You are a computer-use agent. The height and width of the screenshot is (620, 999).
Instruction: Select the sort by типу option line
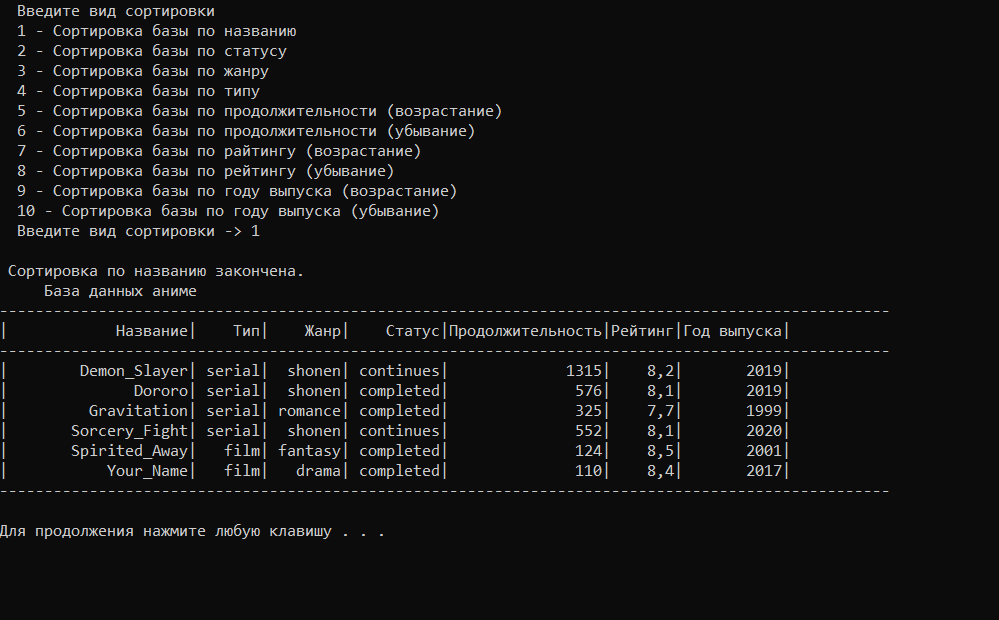click(138, 91)
